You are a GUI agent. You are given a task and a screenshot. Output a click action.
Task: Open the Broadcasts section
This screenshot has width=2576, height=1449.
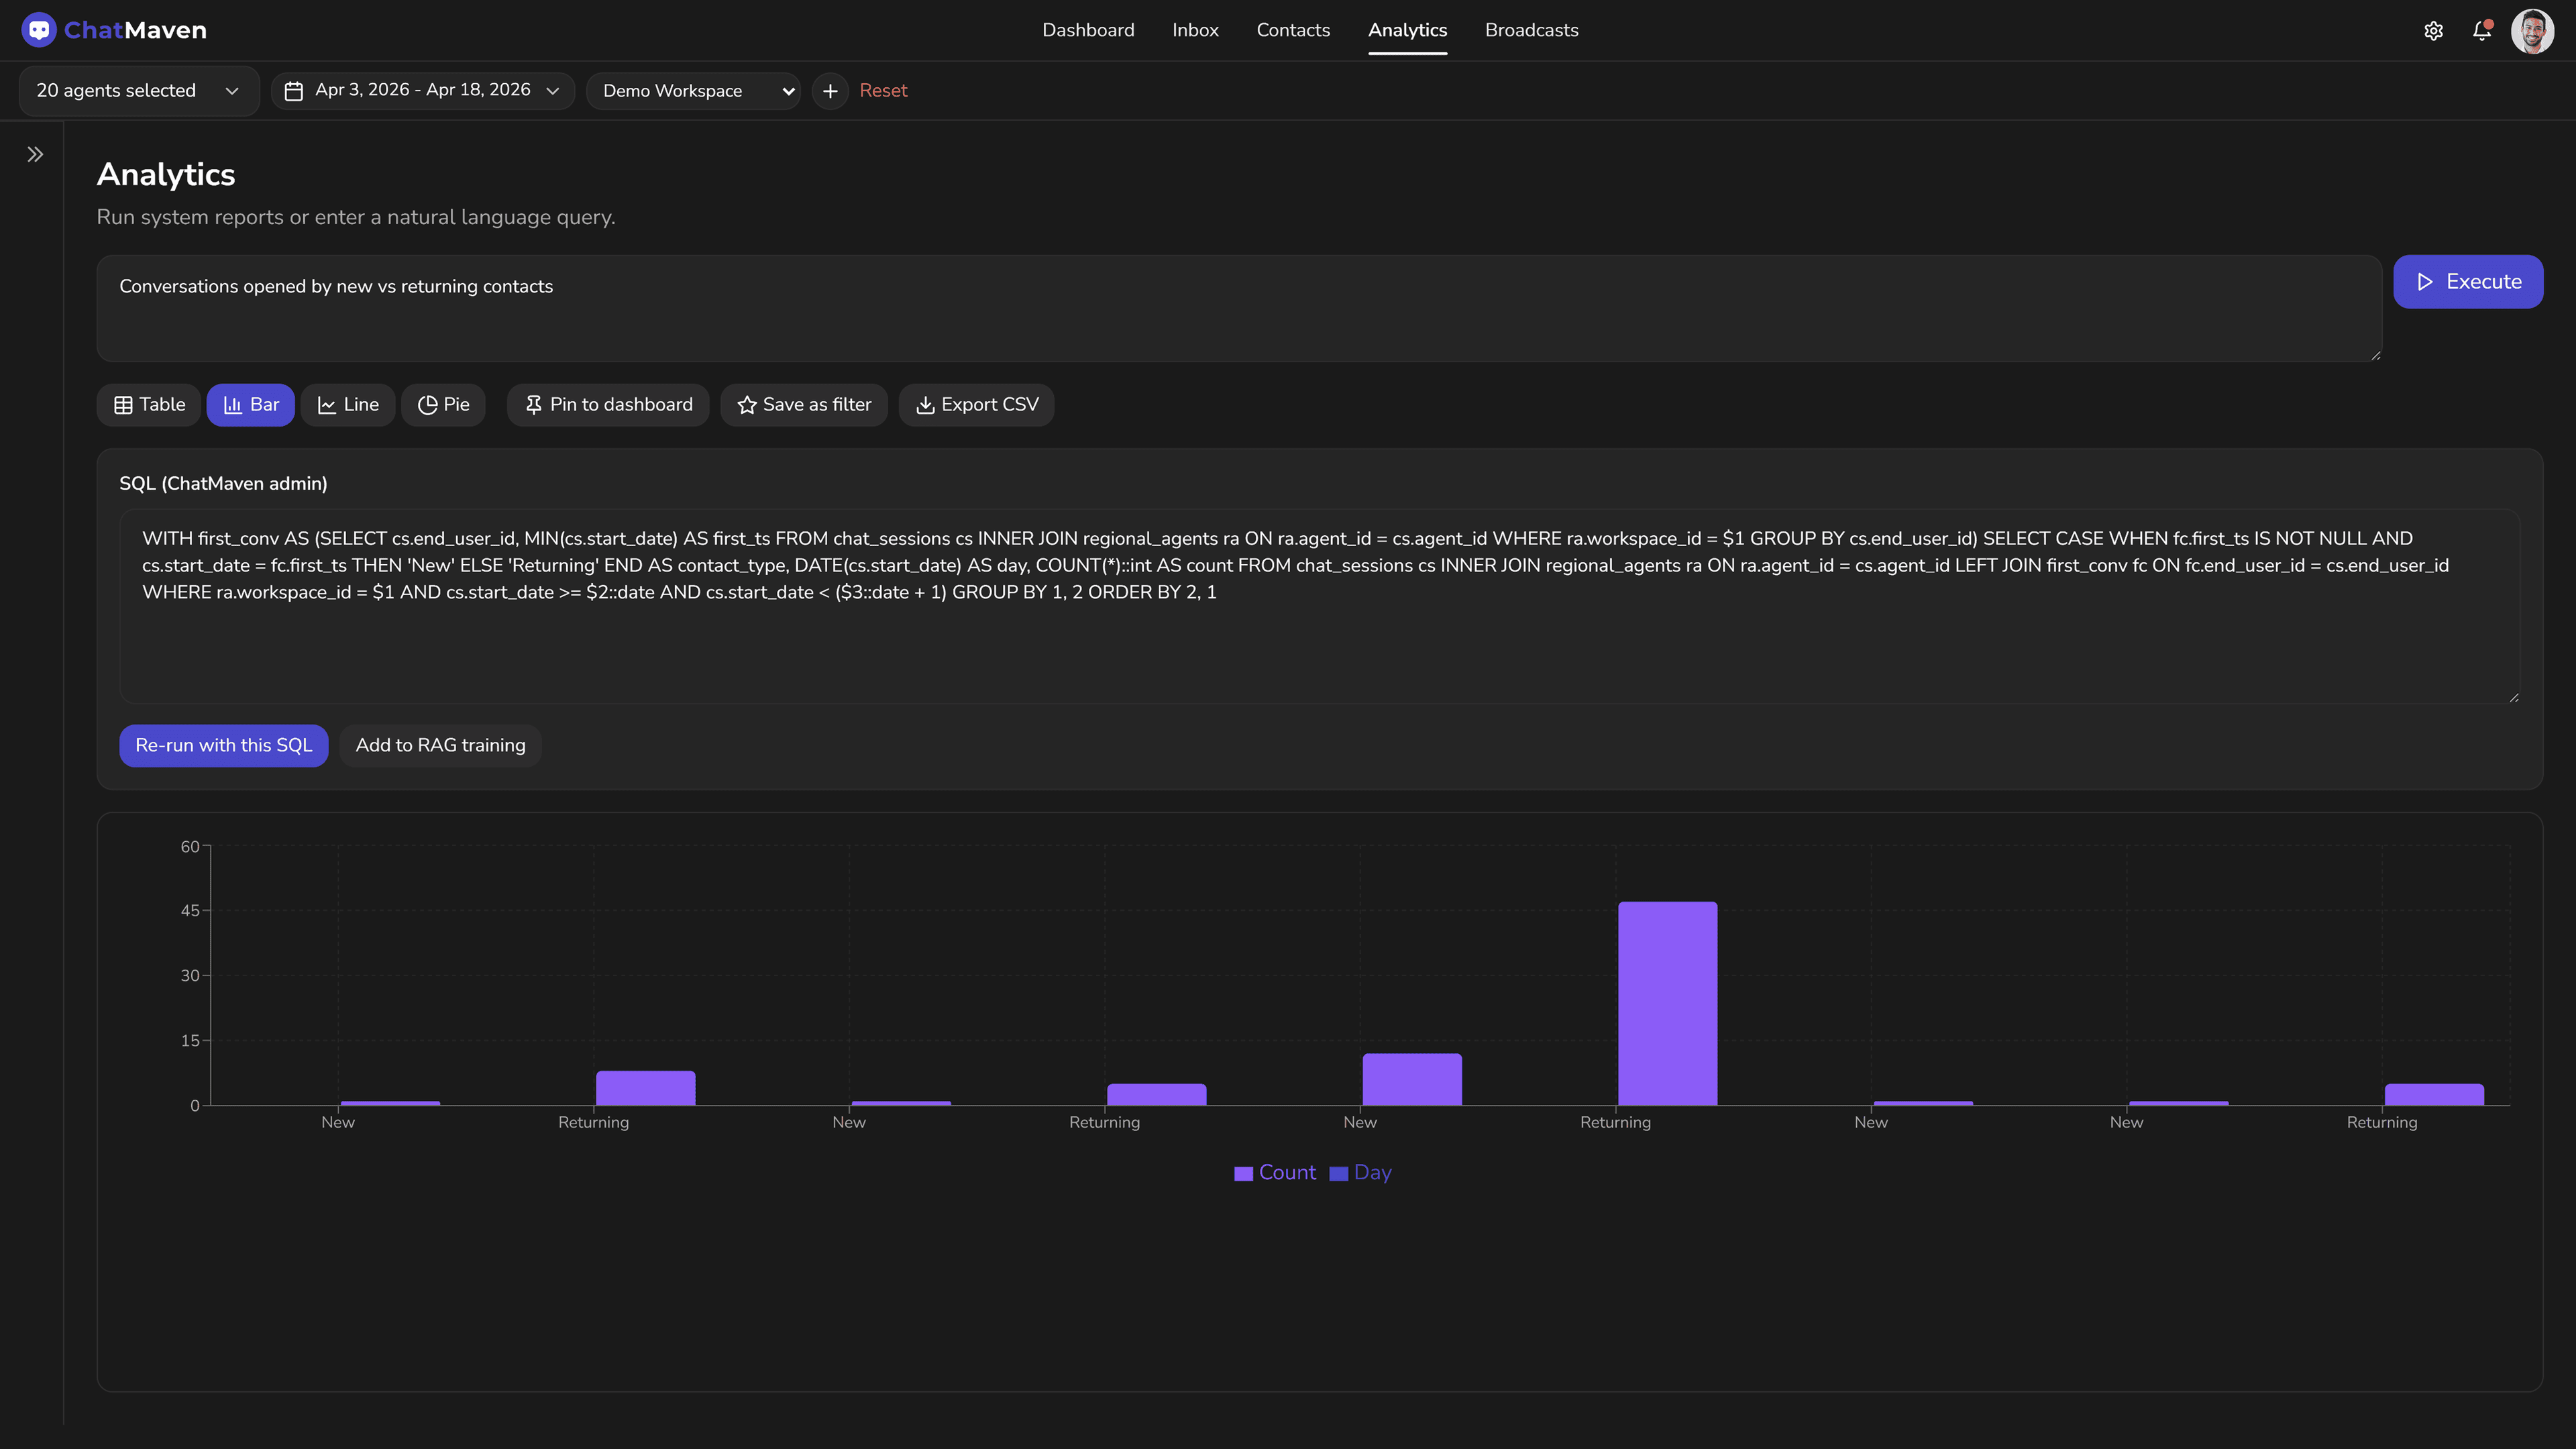point(1531,30)
